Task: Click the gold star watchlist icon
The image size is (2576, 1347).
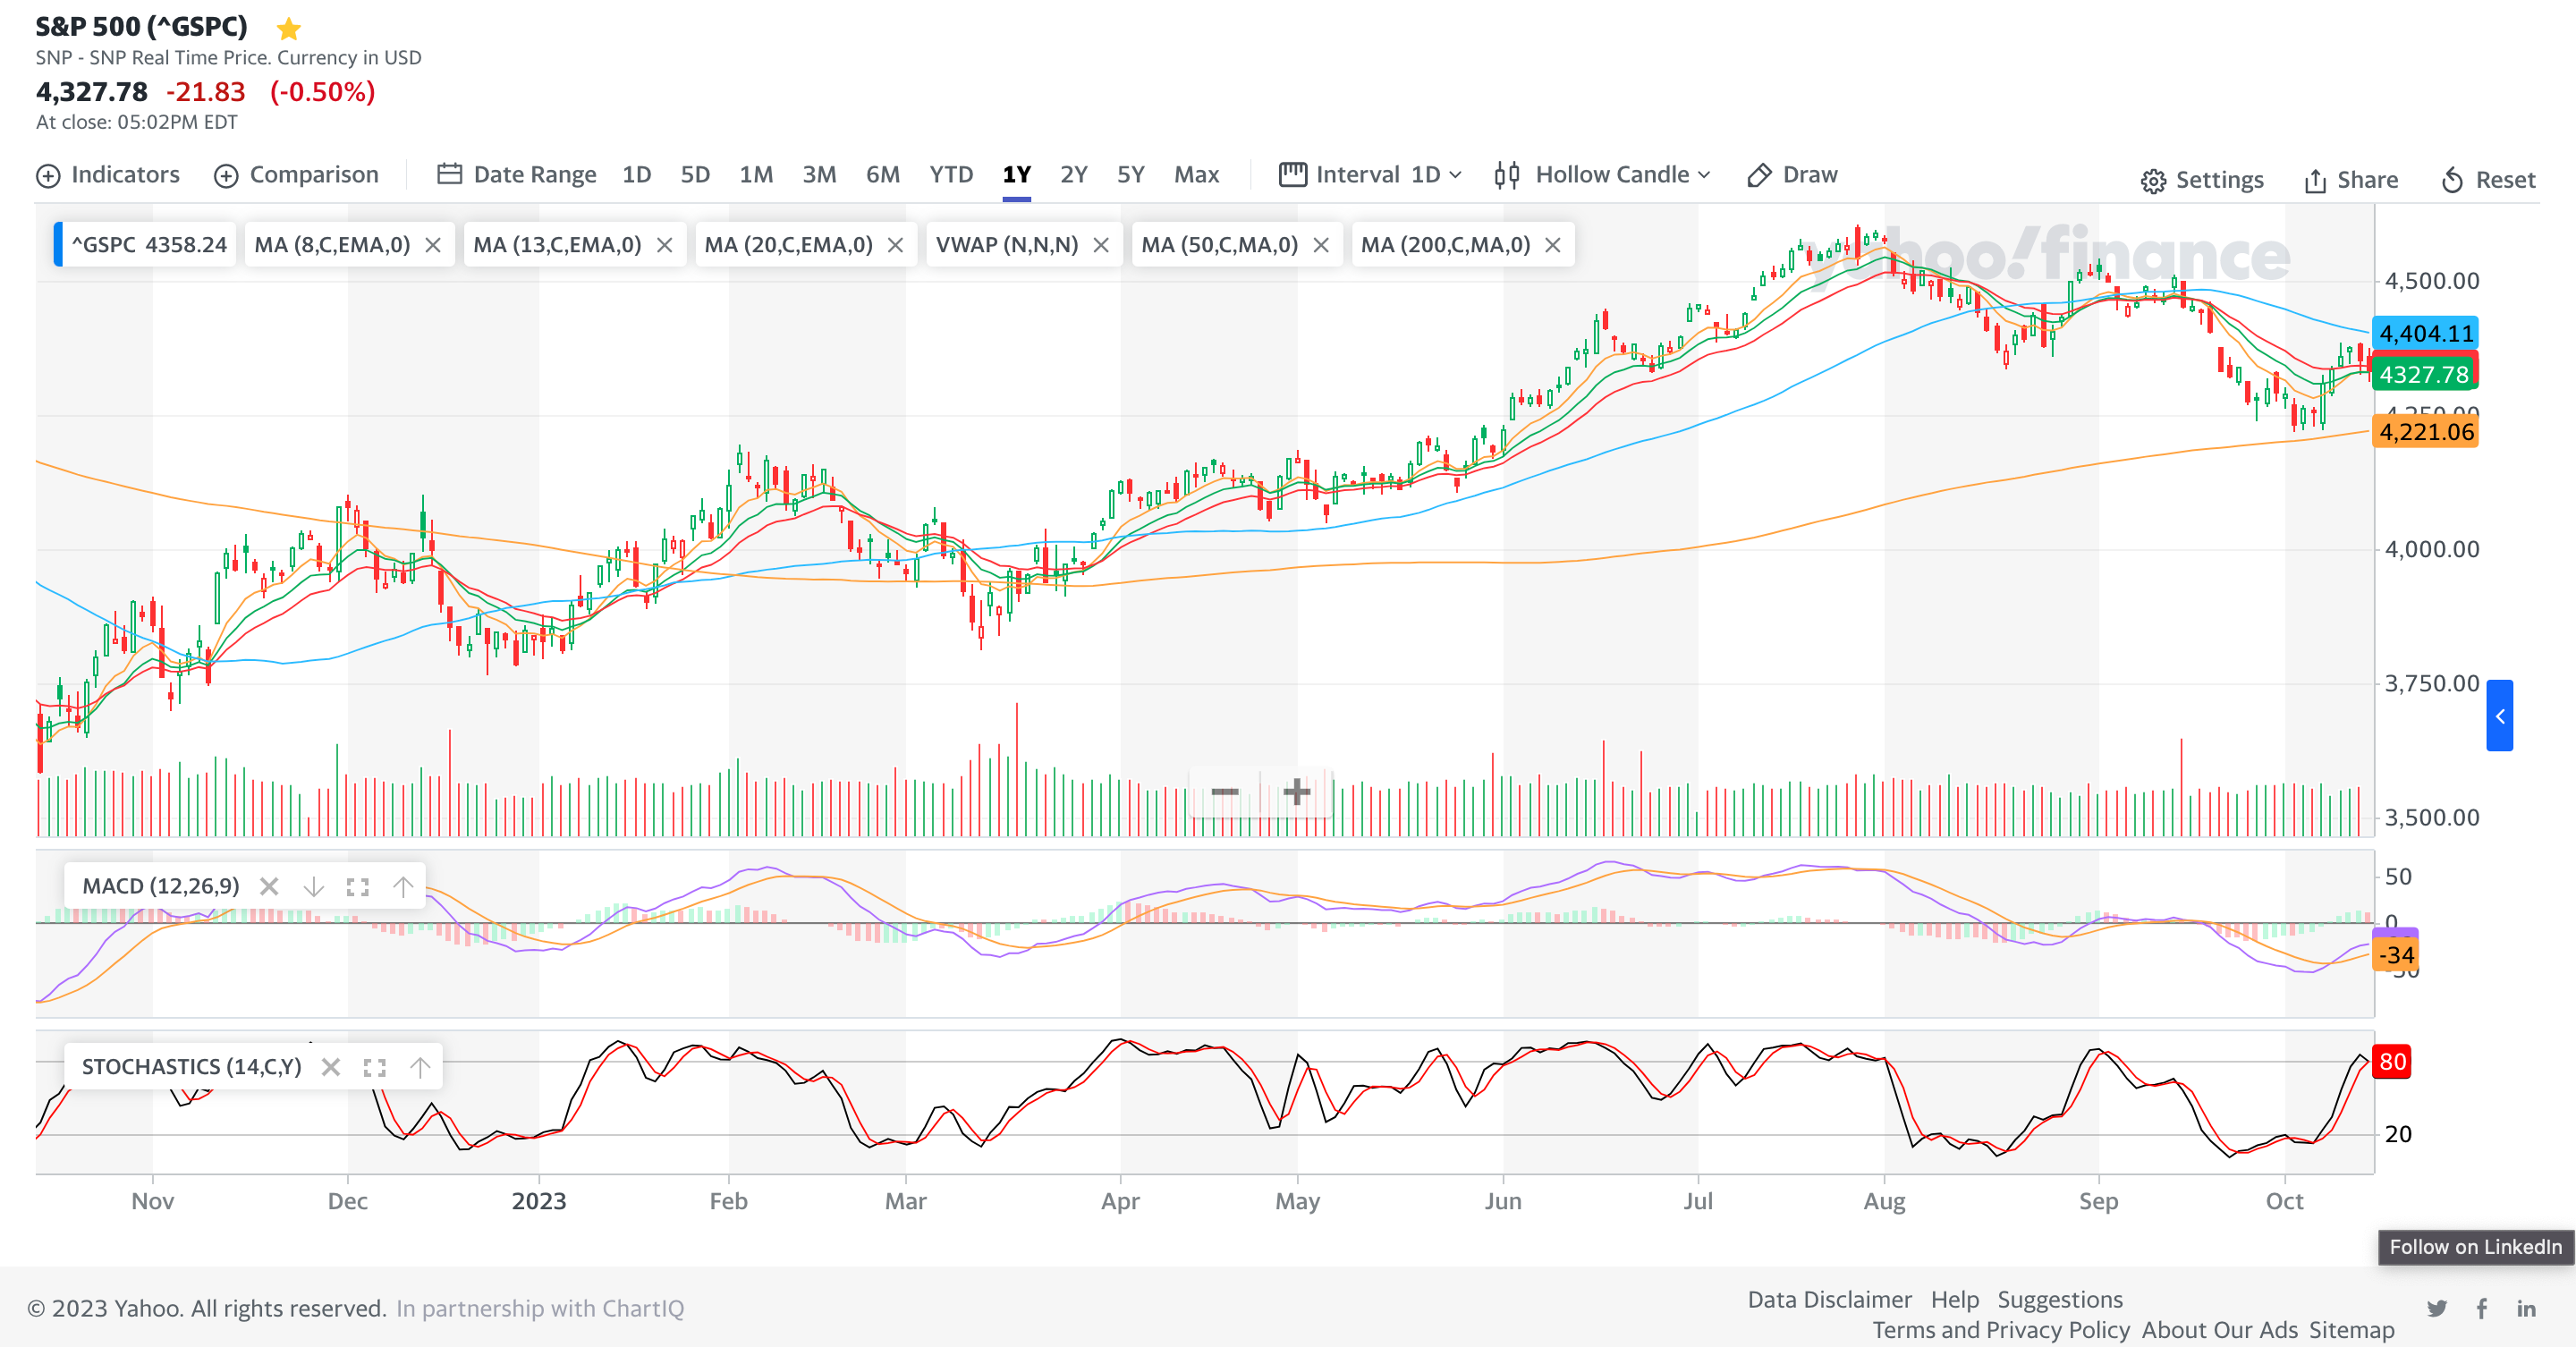Action: [x=288, y=28]
